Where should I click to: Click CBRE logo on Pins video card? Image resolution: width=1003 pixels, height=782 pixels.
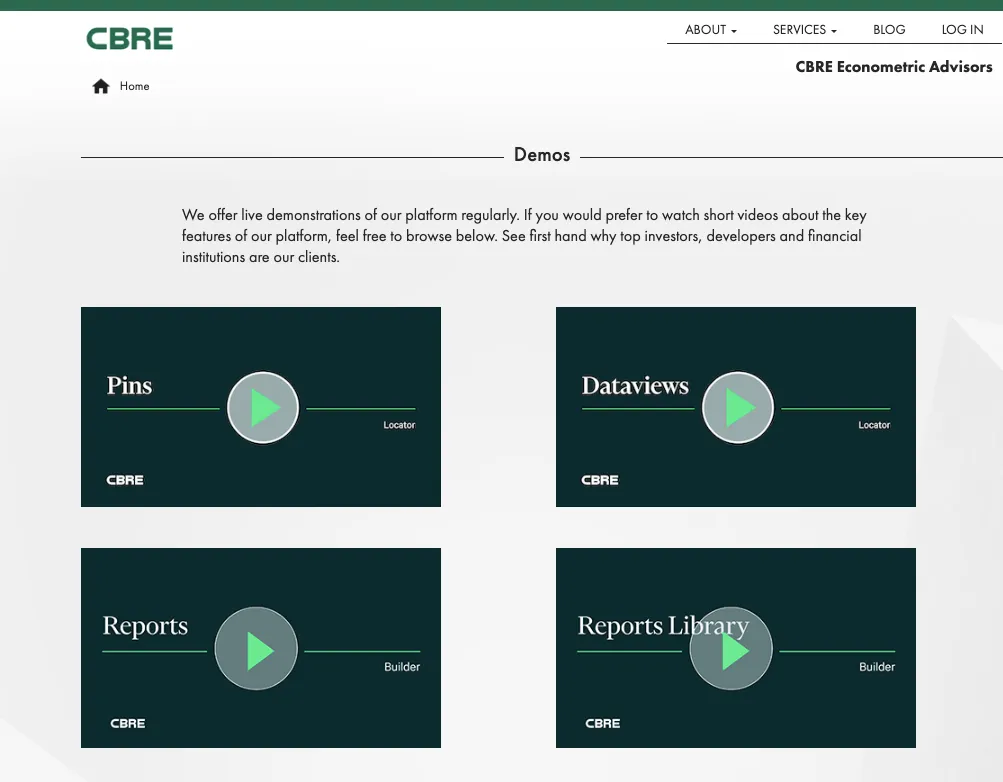tap(125, 480)
